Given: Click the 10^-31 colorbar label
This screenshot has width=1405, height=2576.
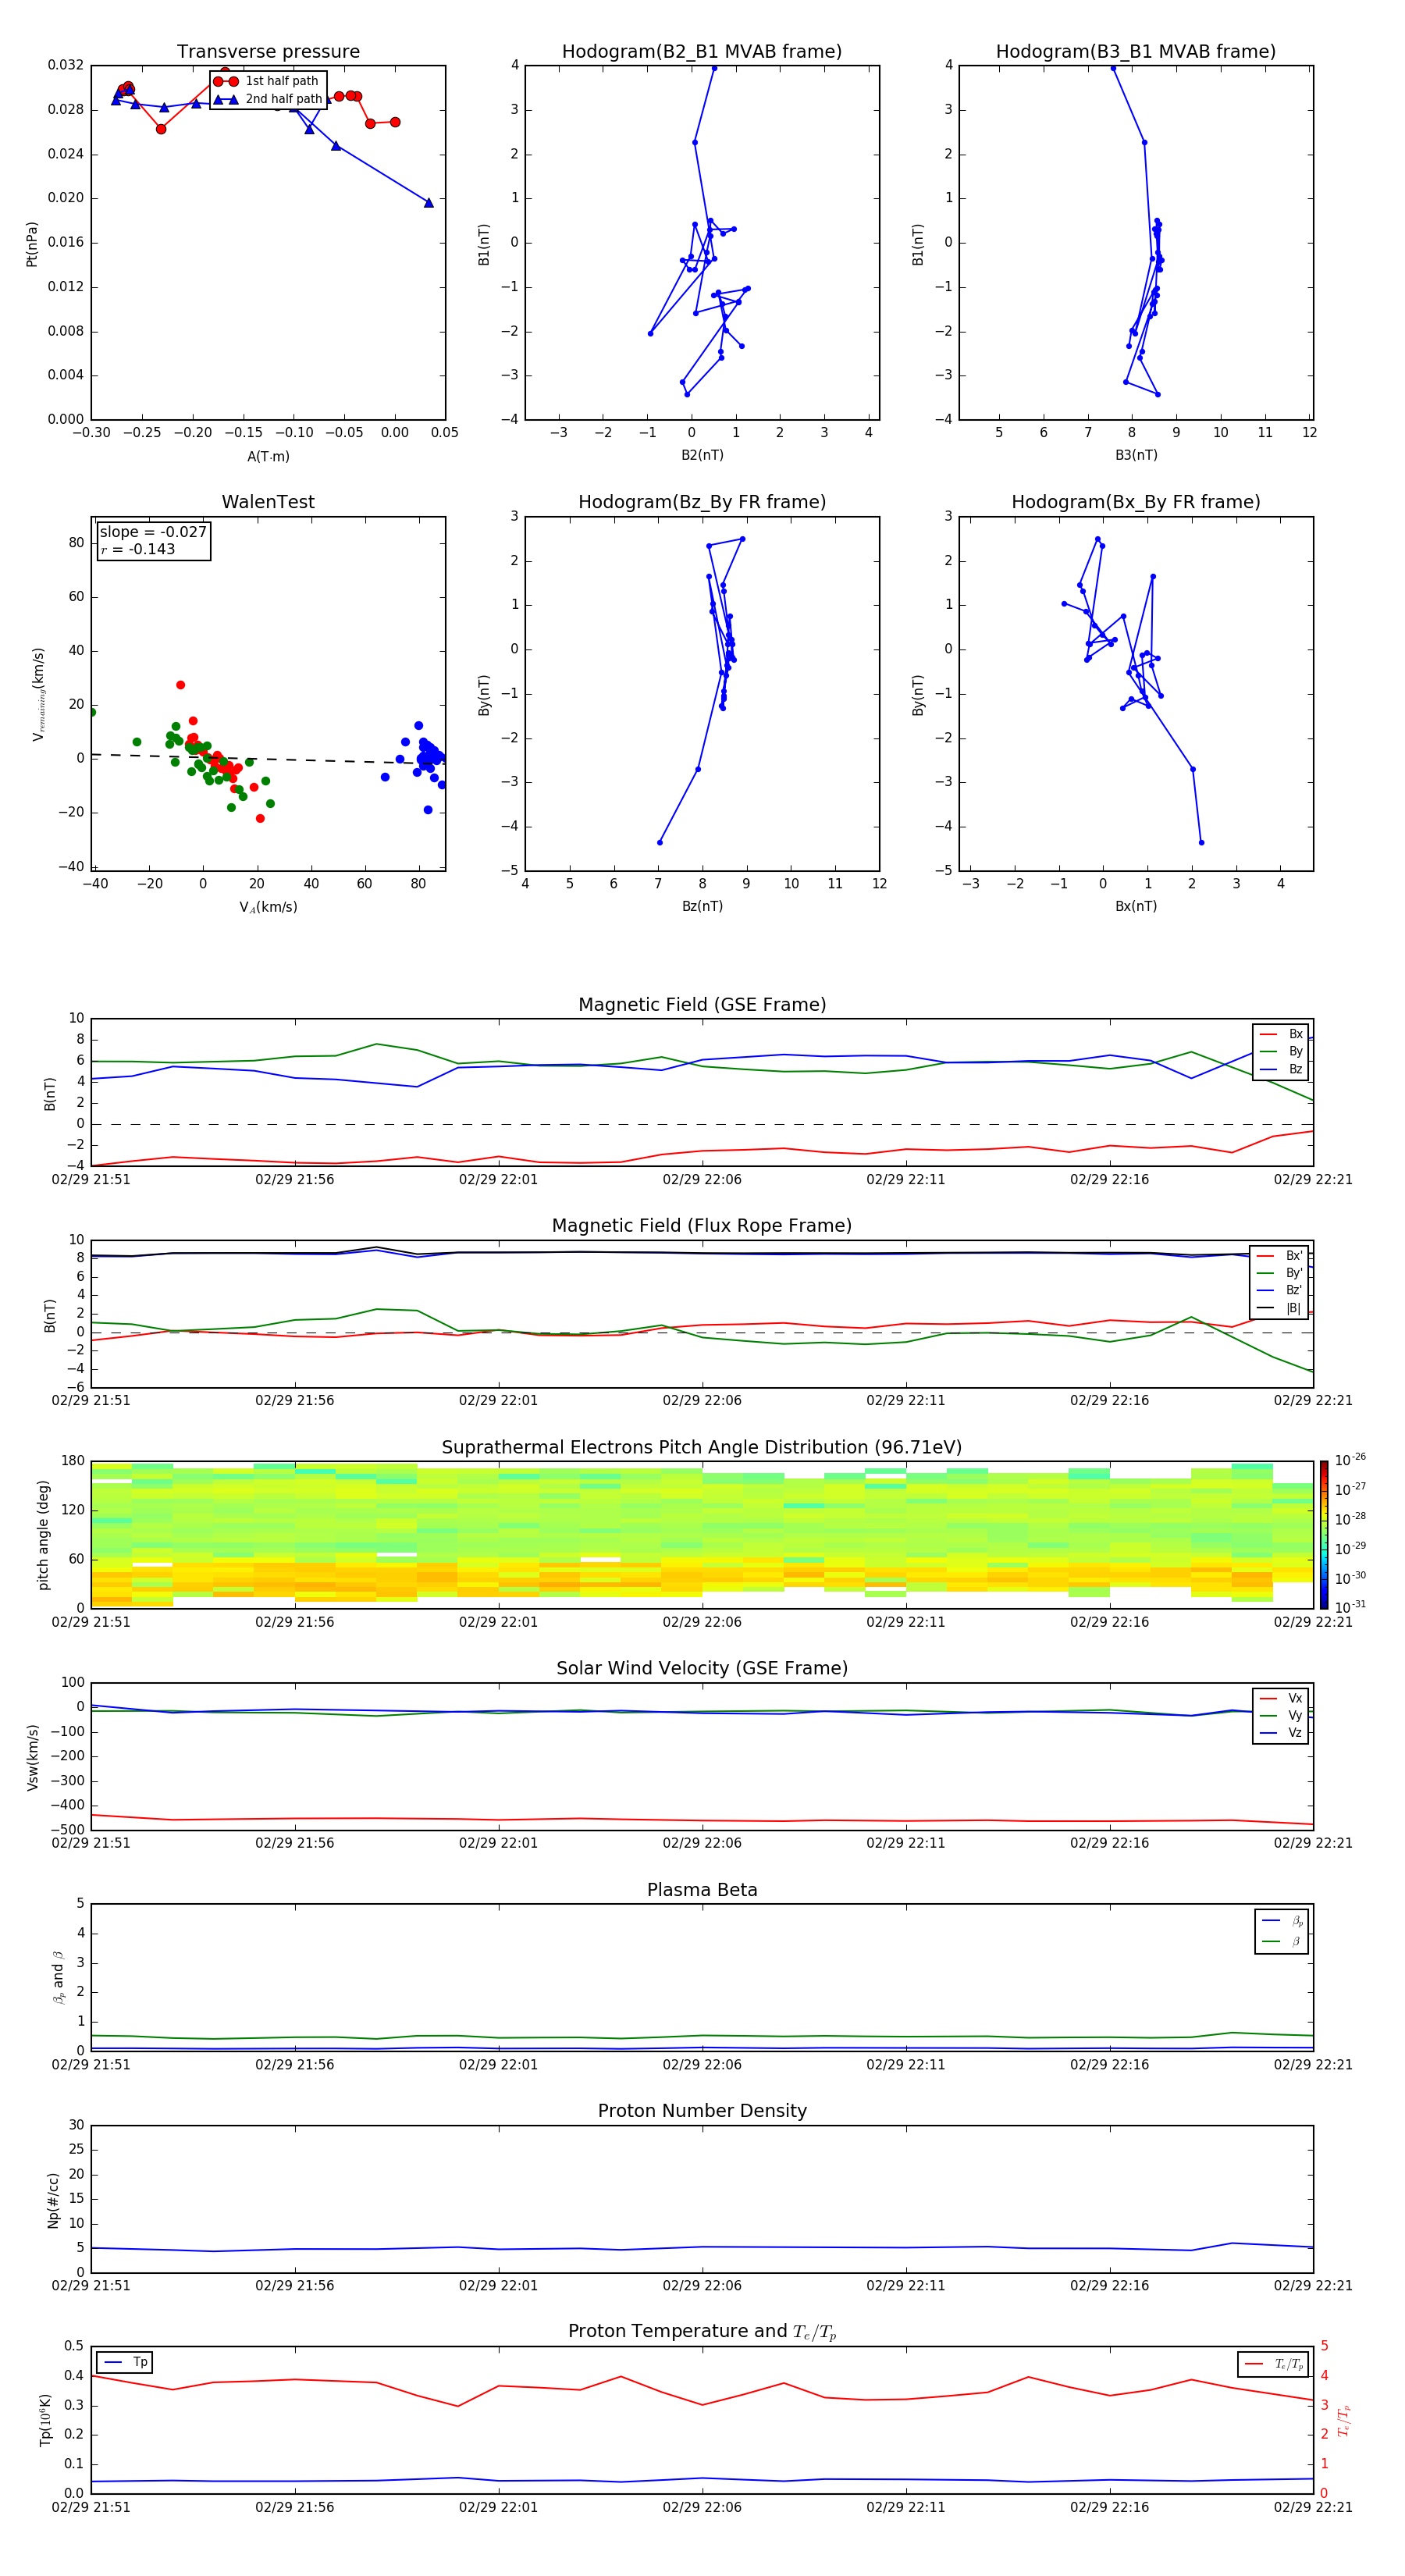Looking at the screenshot, I should pos(1350,1607).
